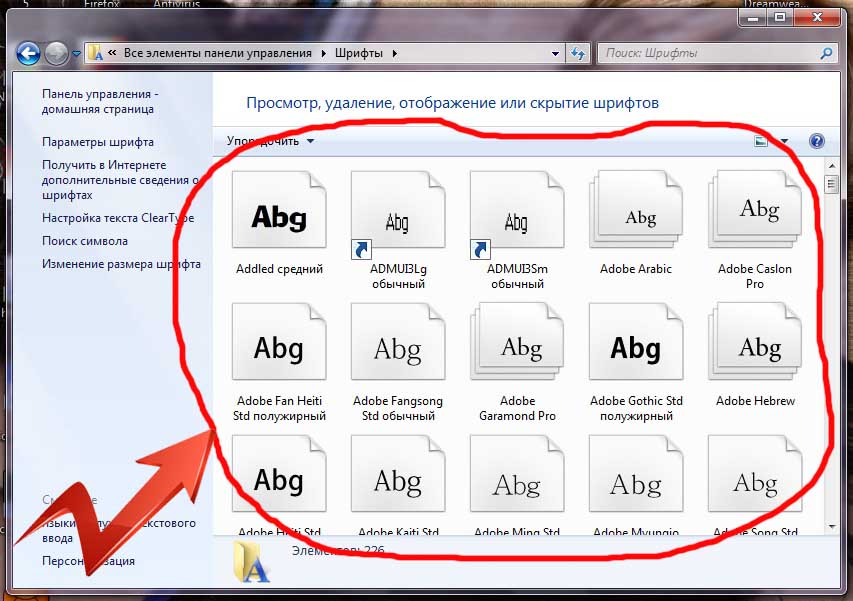853x601 pixels.
Task: Expand the Все элементы панели управления breadcrumb arrow
Action: click(x=323, y=53)
